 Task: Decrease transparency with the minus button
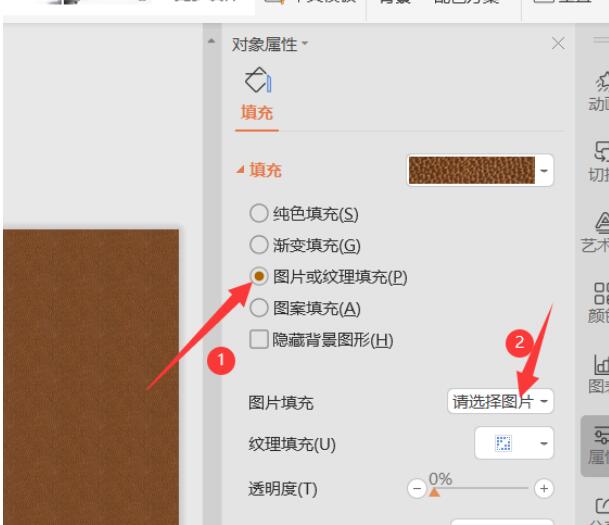click(x=417, y=488)
